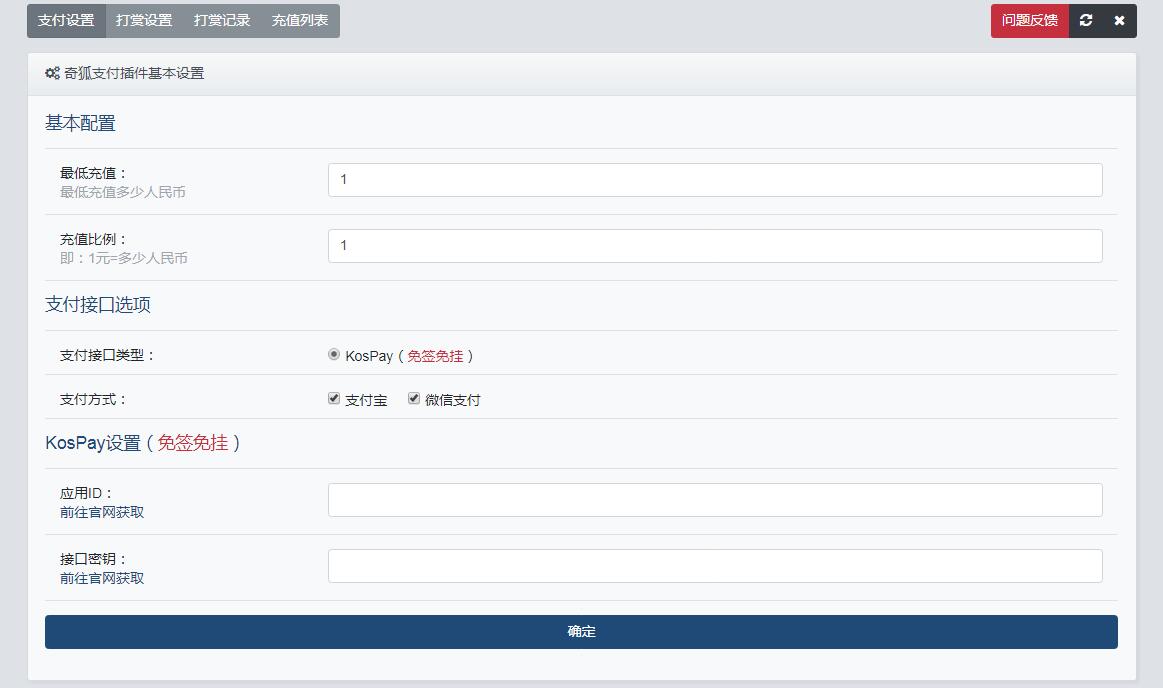This screenshot has width=1163, height=688.
Task: Click the 接口密钥 secret key input field
Action: point(715,565)
